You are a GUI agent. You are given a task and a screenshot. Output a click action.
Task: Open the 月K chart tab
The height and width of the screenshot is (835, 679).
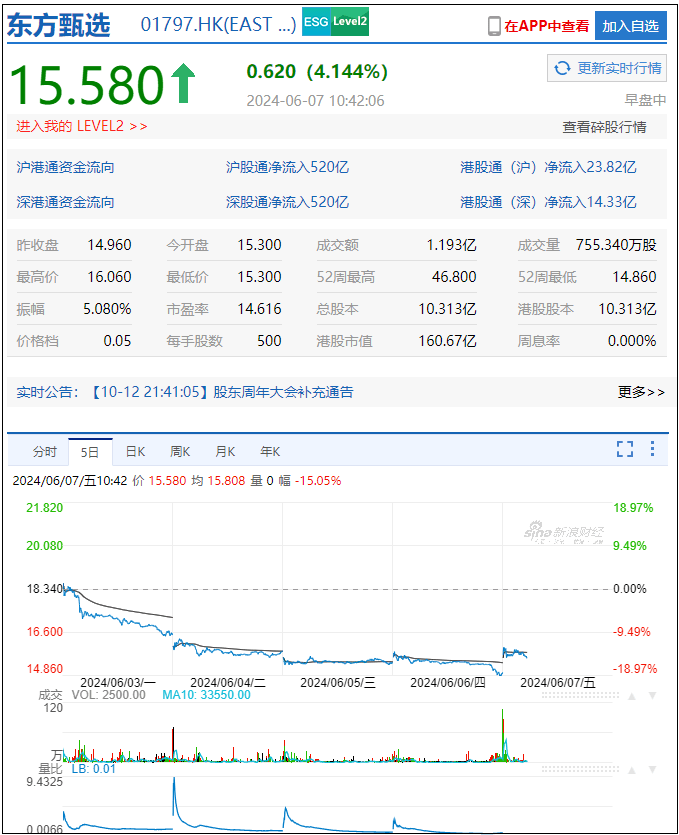coord(225,452)
